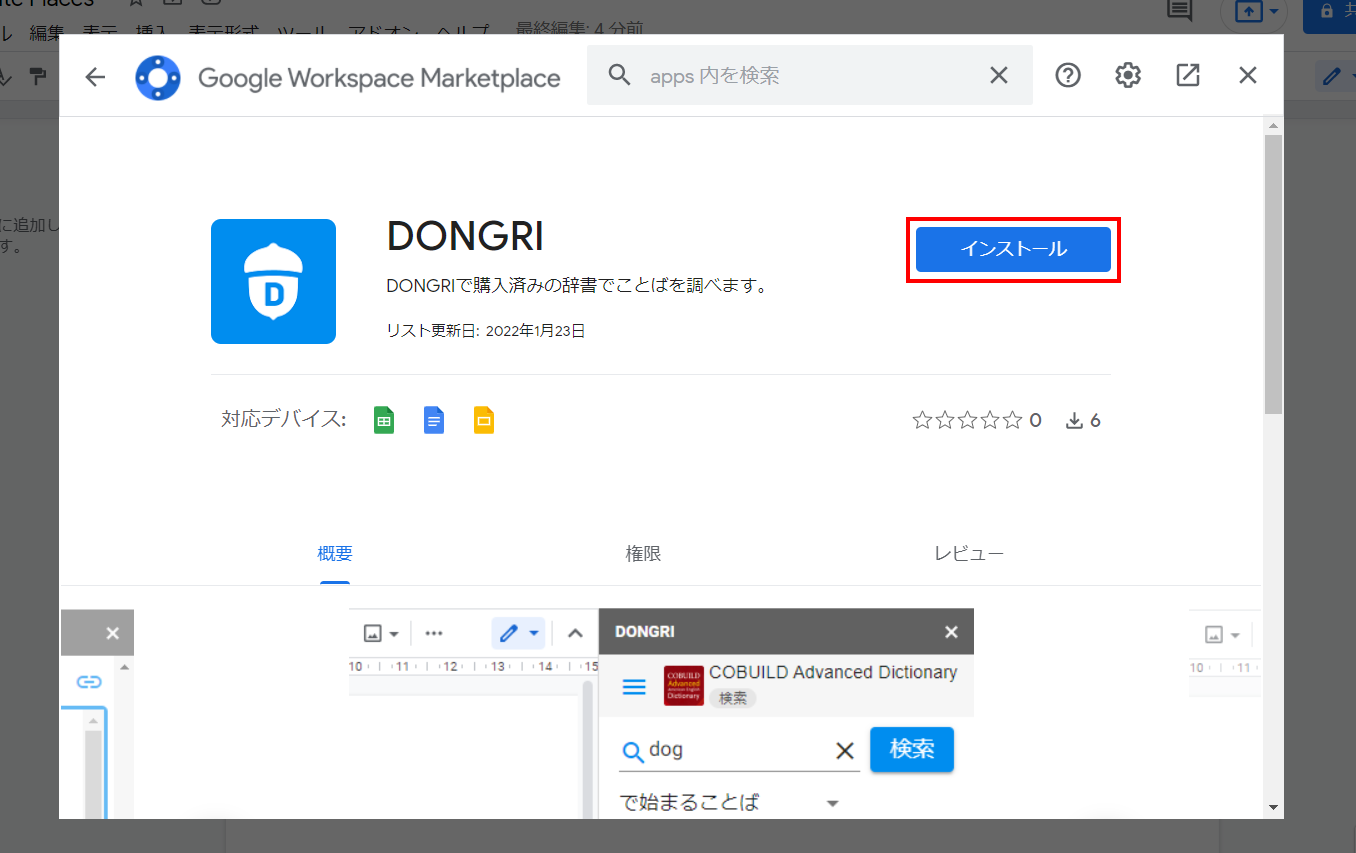
Task: Click the star rating row
Action: [x=968, y=420]
